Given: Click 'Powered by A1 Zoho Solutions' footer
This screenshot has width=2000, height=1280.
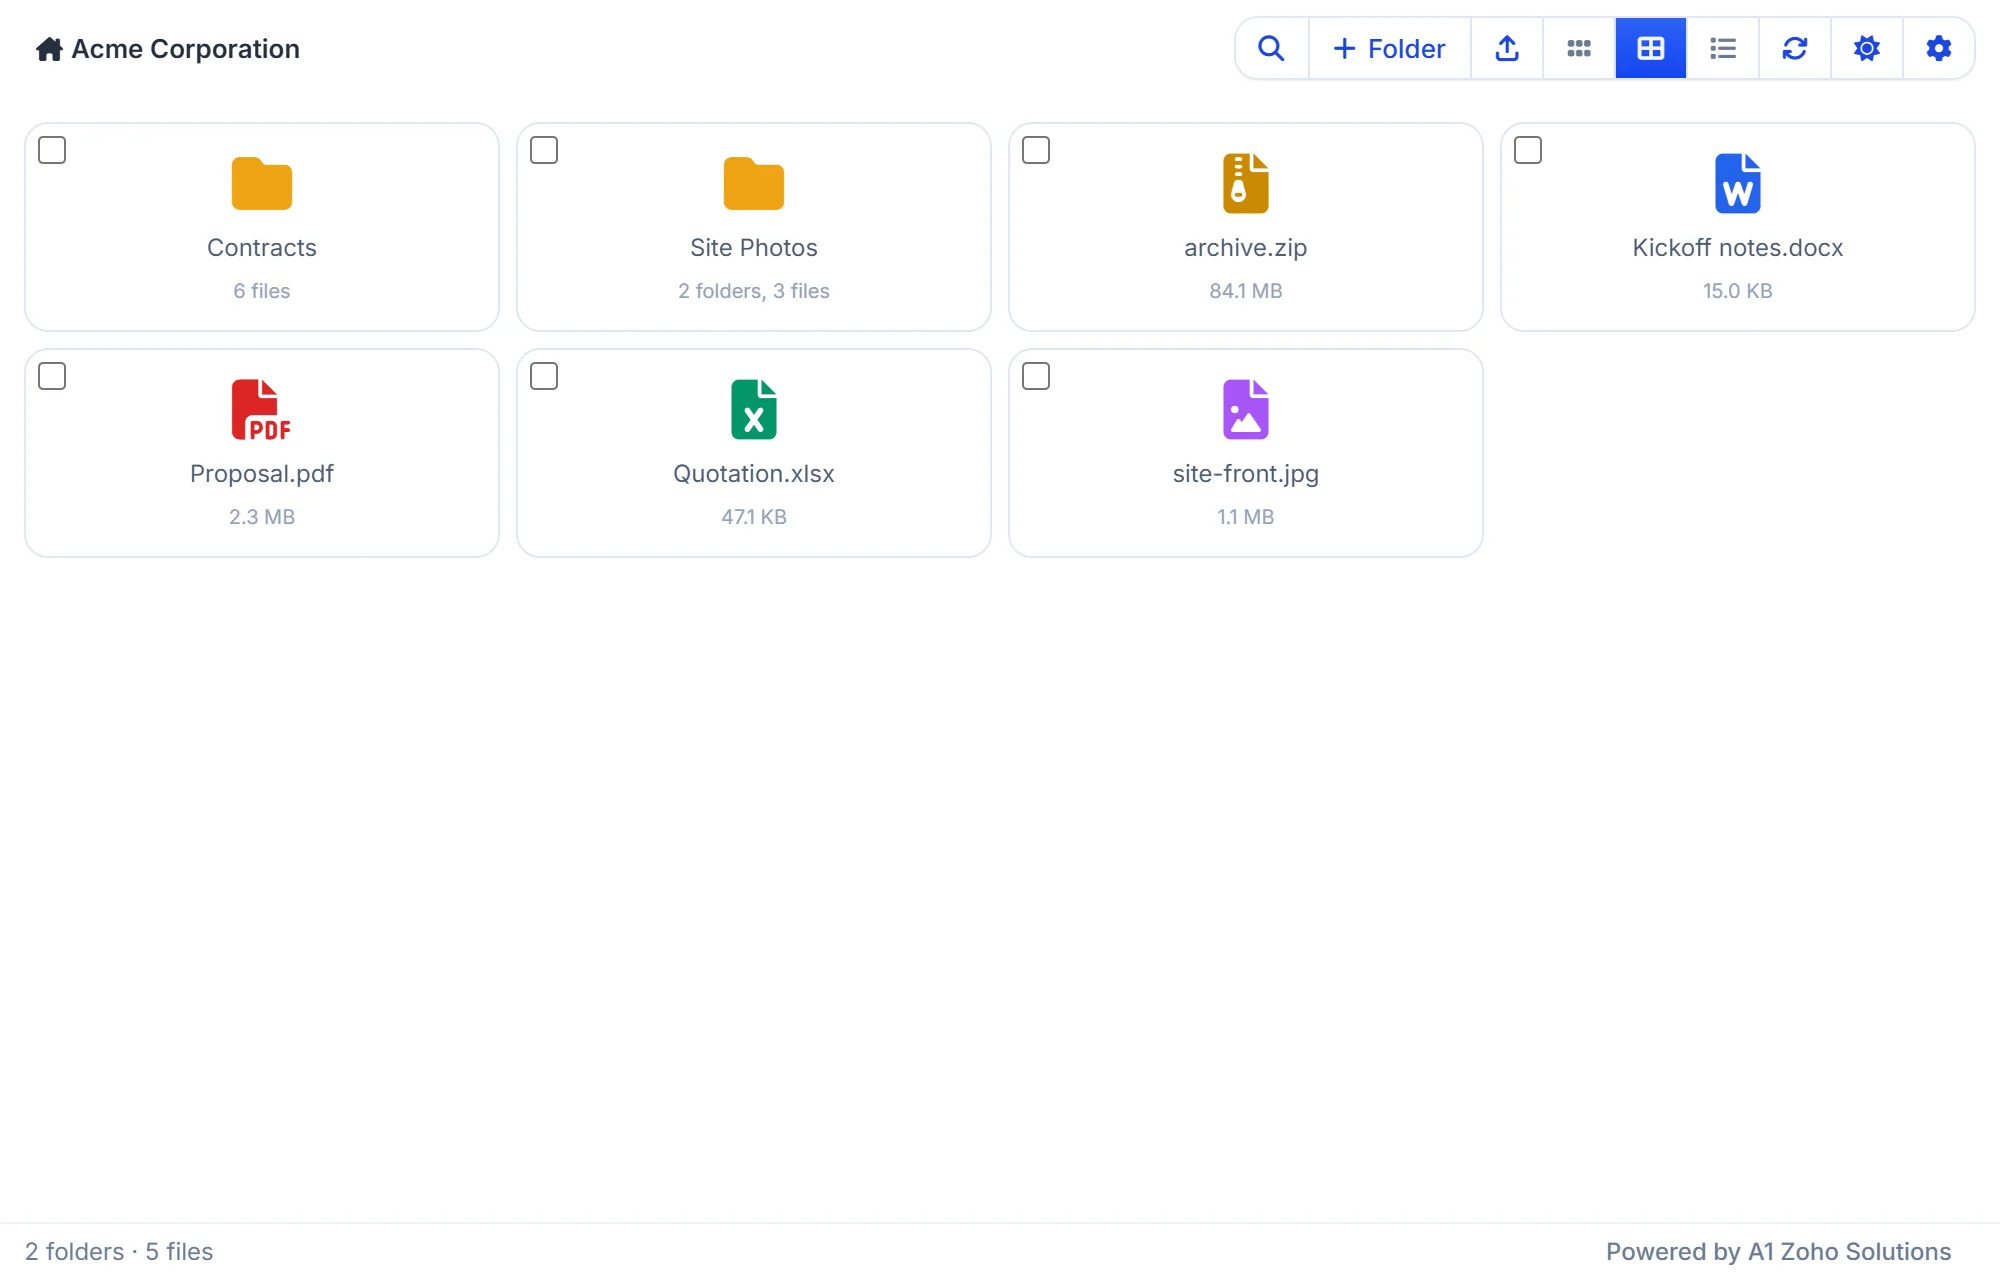Looking at the screenshot, I should (x=1779, y=1252).
